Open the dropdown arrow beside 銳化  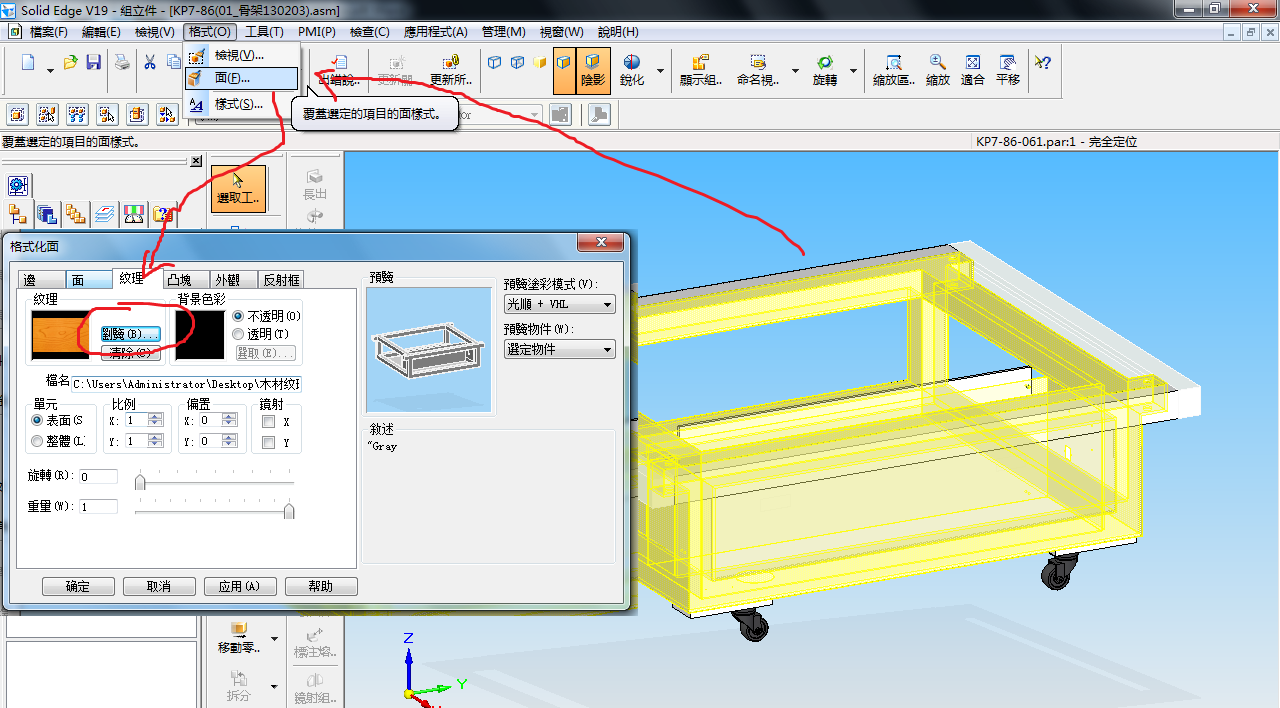[x=662, y=71]
